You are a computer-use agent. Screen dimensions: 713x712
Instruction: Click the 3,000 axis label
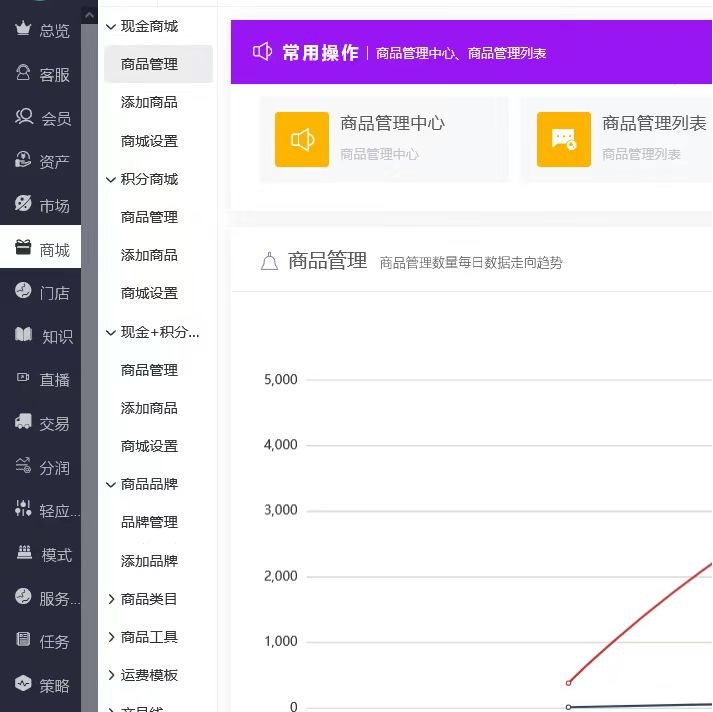[281, 510]
